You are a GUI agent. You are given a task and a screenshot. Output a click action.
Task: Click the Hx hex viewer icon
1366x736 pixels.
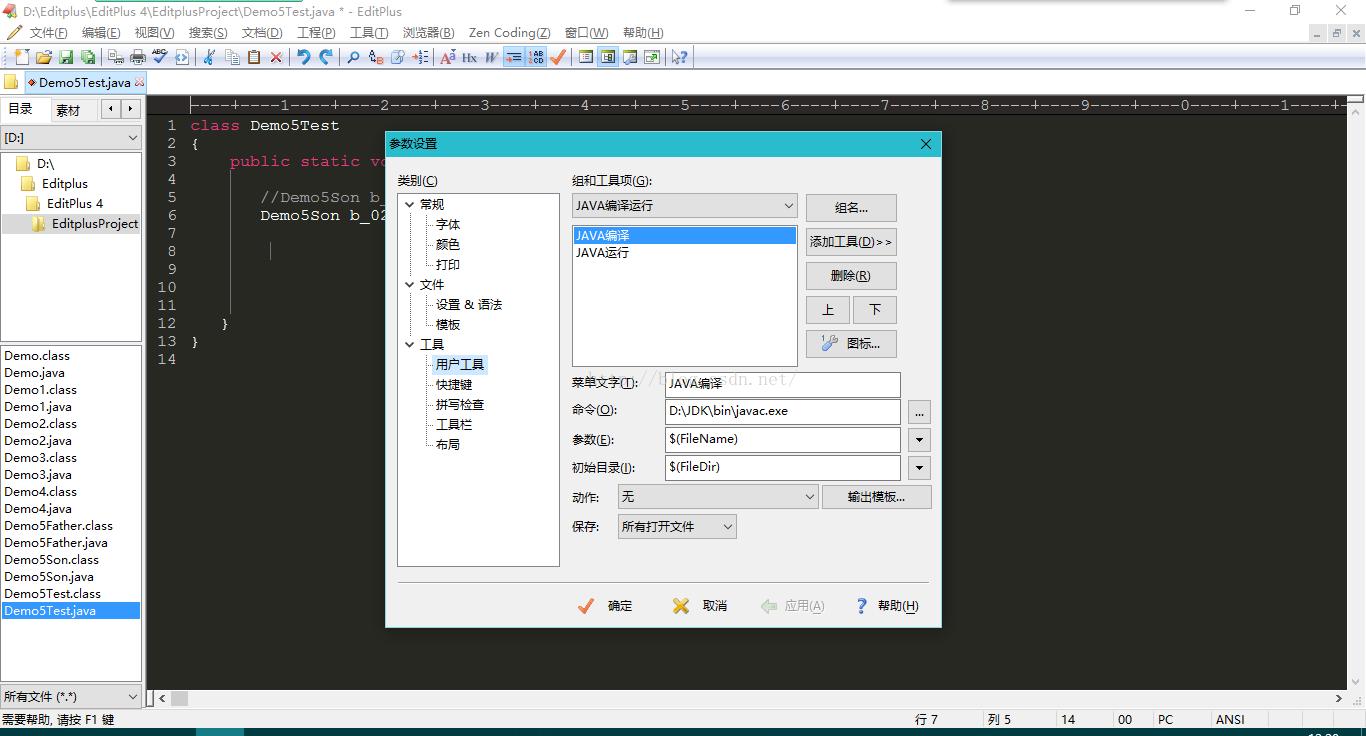[x=469, y=57]
